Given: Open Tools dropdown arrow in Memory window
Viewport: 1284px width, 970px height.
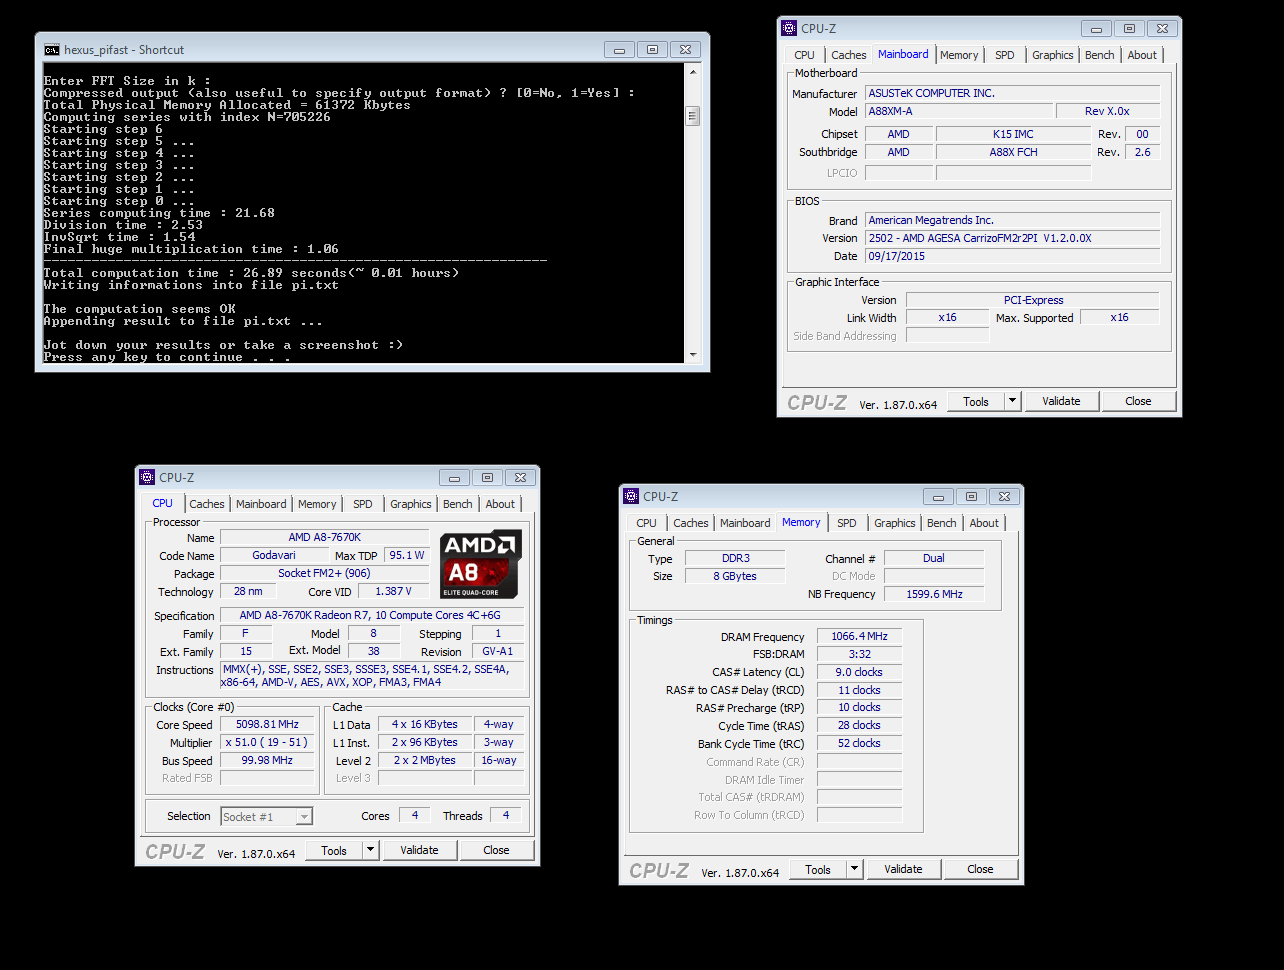Looking at the screenshot, I should (854, 869).
